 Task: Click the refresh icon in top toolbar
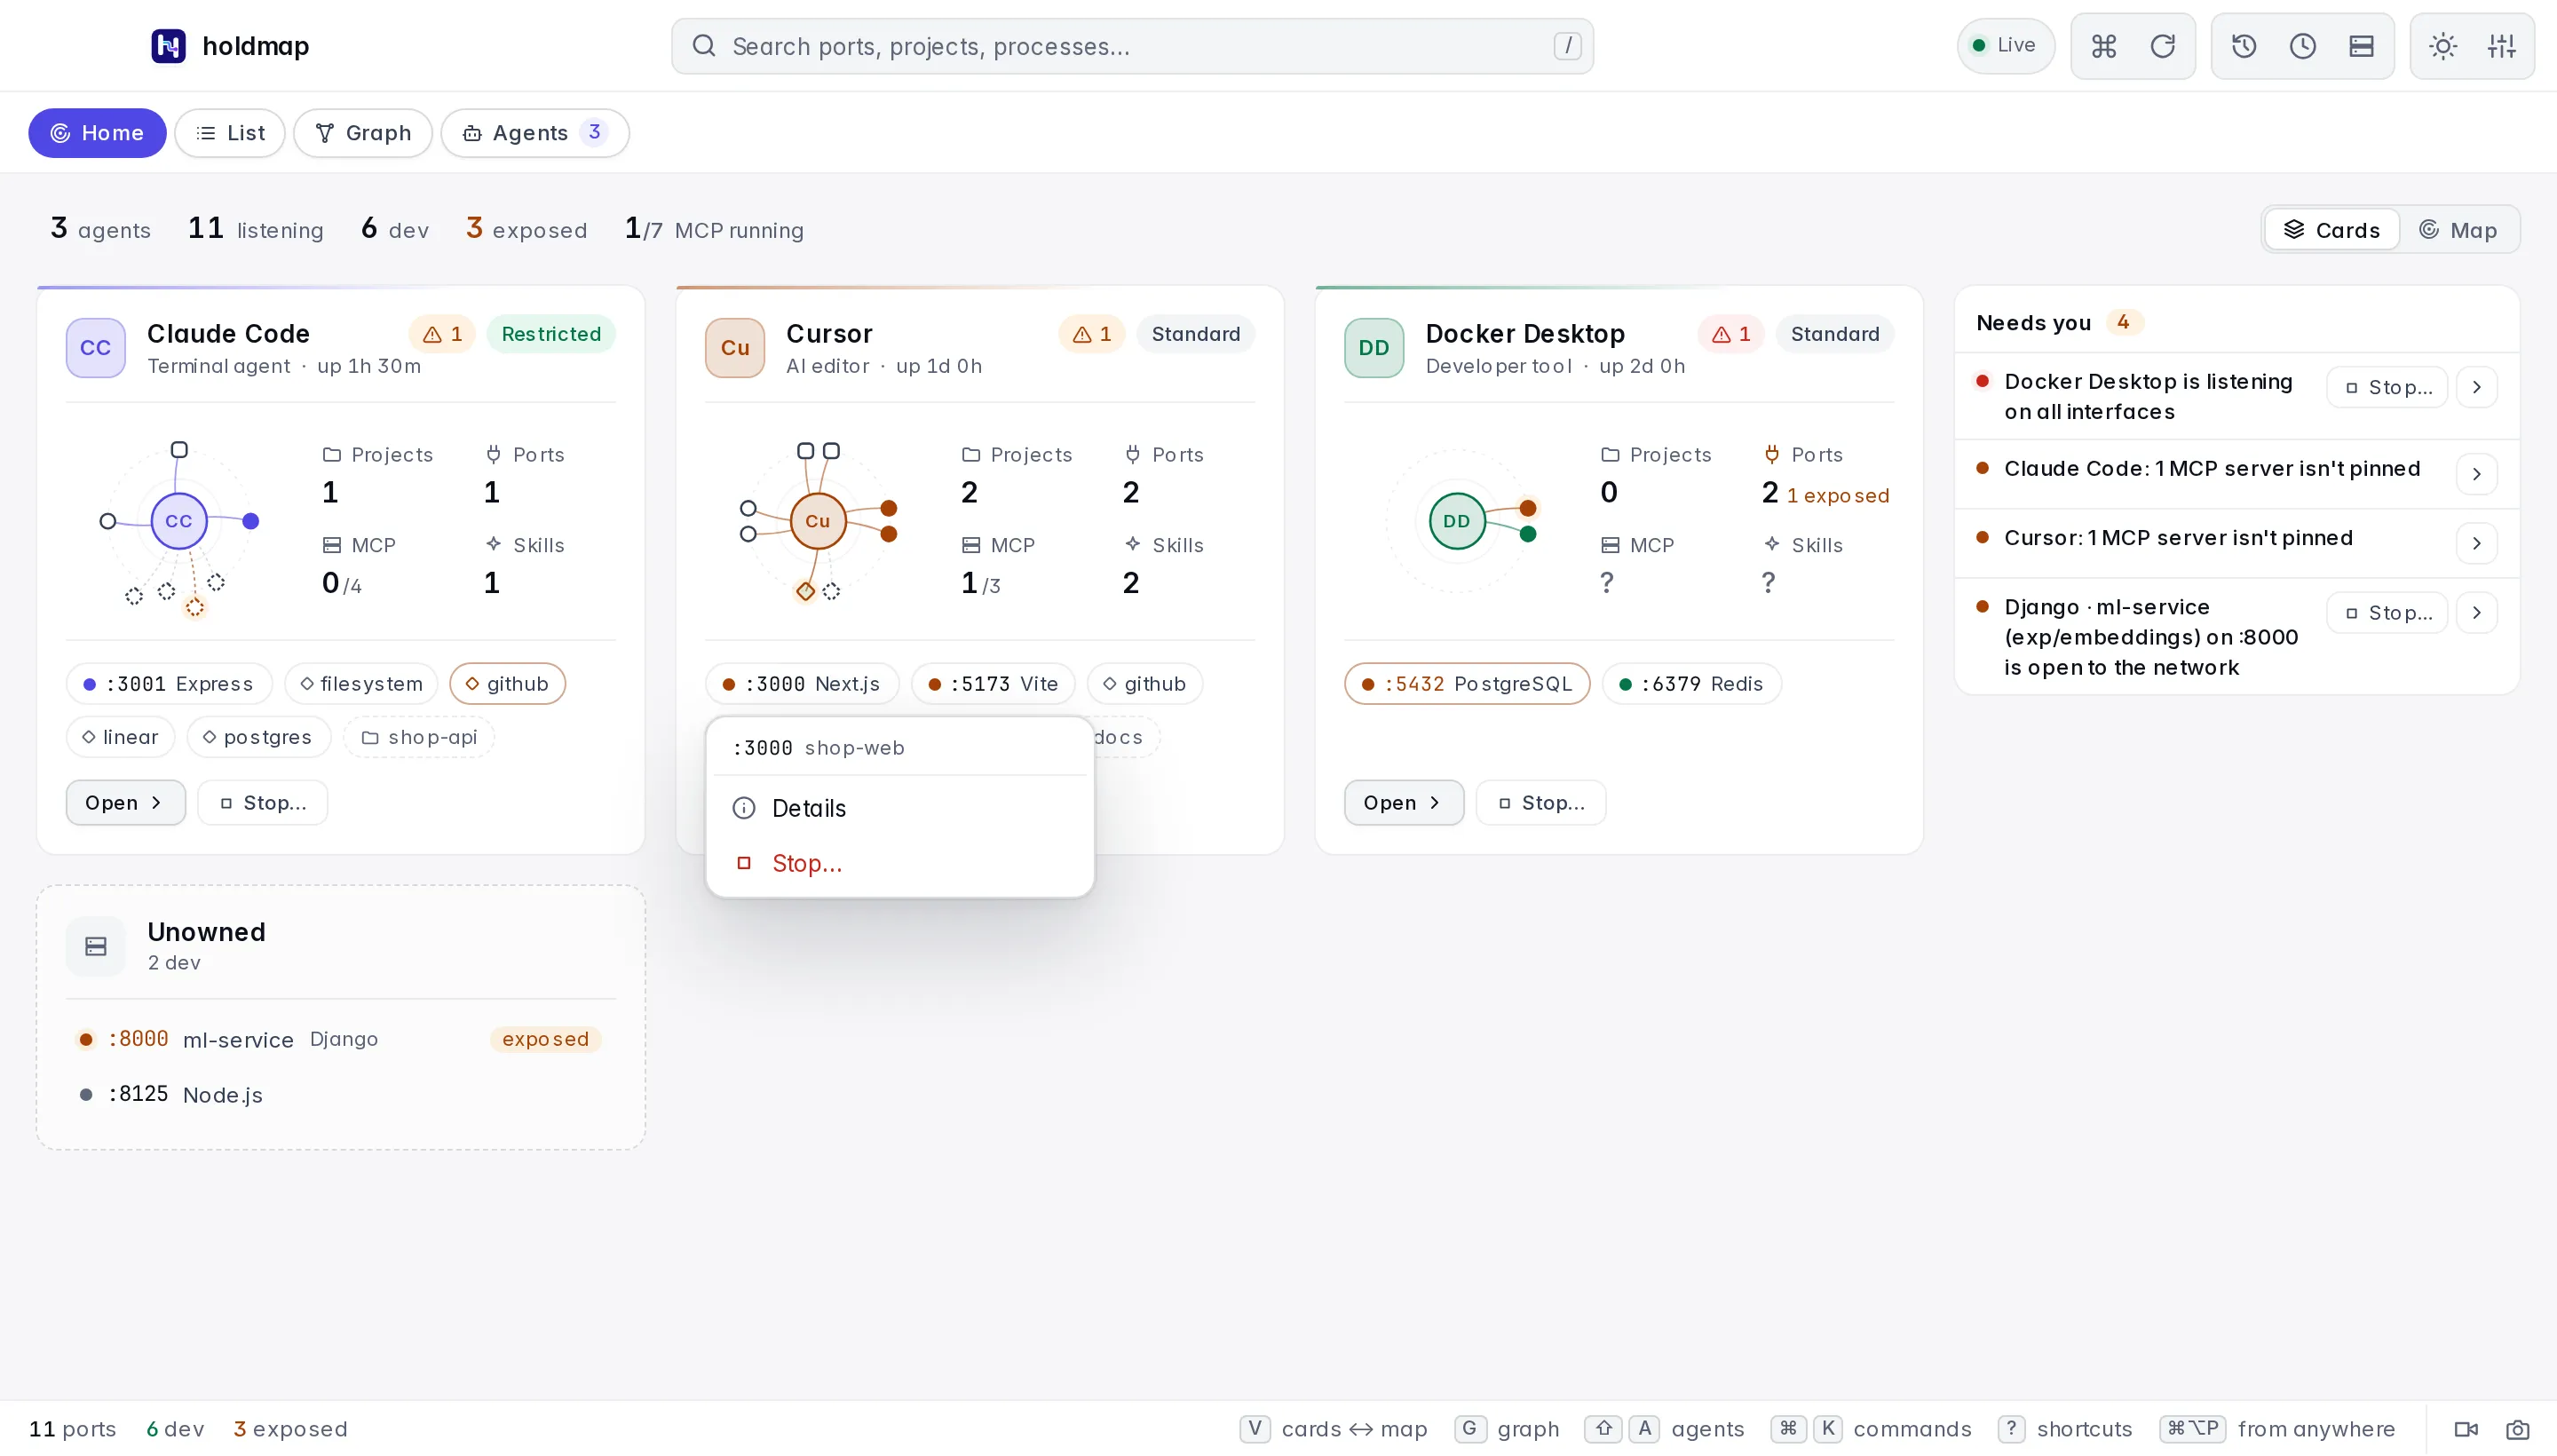click(2162, 46)
